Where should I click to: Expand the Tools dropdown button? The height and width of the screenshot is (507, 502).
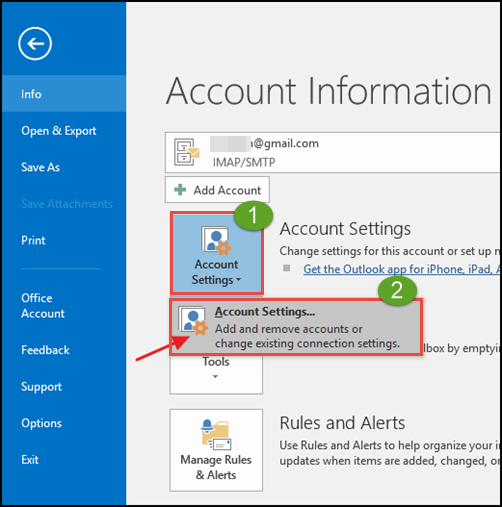(216, 374)
